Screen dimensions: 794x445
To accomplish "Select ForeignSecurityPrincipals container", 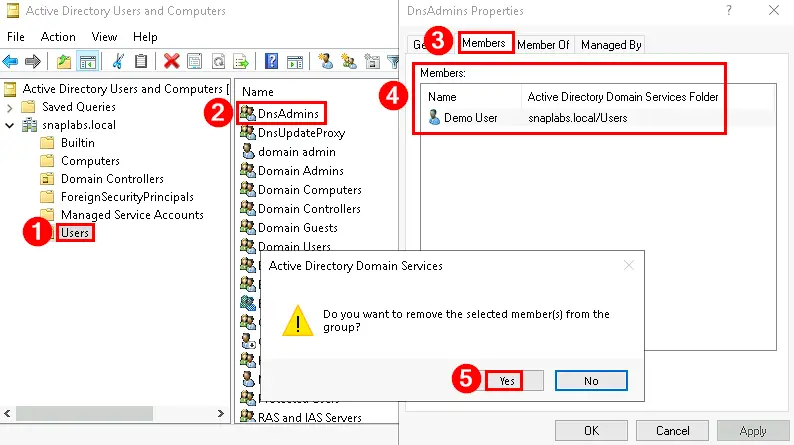I will pyautogui.click(x=127, y=197).
